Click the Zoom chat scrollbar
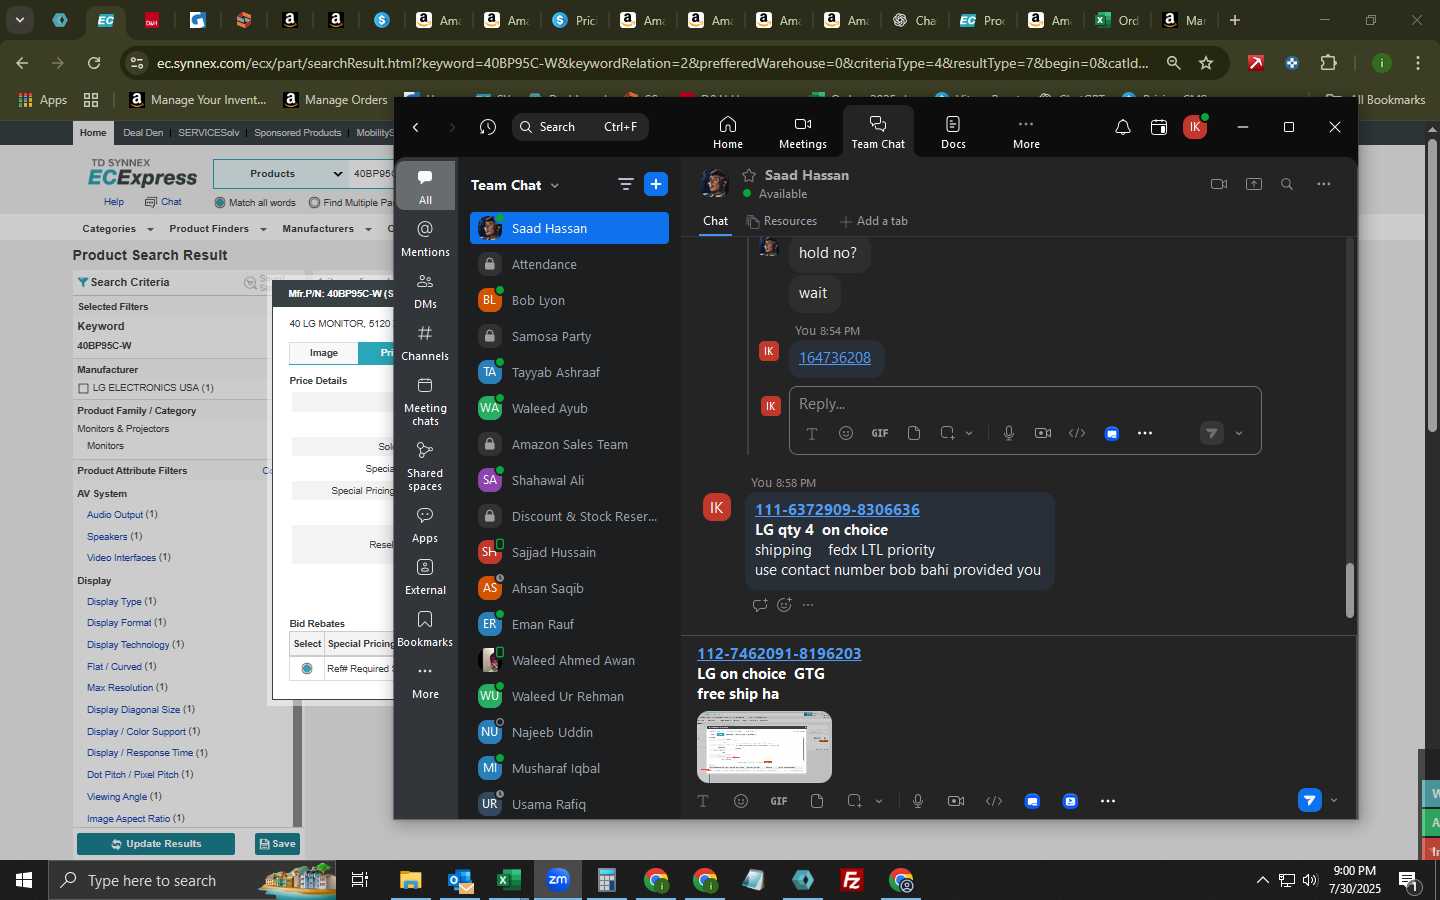Screen dimensions: 1440x900 1349,590
